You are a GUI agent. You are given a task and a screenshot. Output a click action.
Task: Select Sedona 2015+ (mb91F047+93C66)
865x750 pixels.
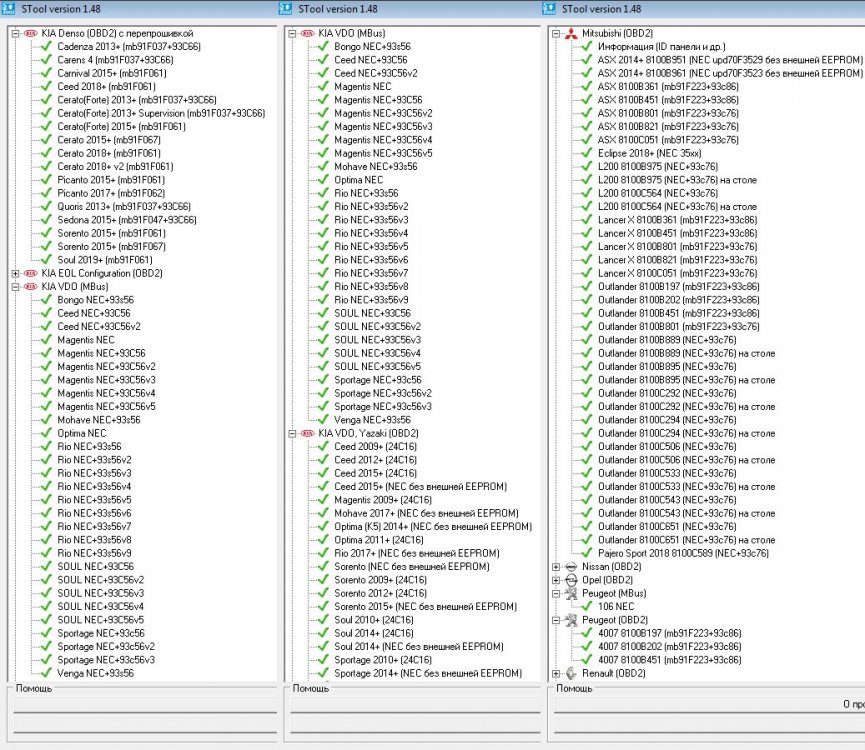[x=127, y=219]
